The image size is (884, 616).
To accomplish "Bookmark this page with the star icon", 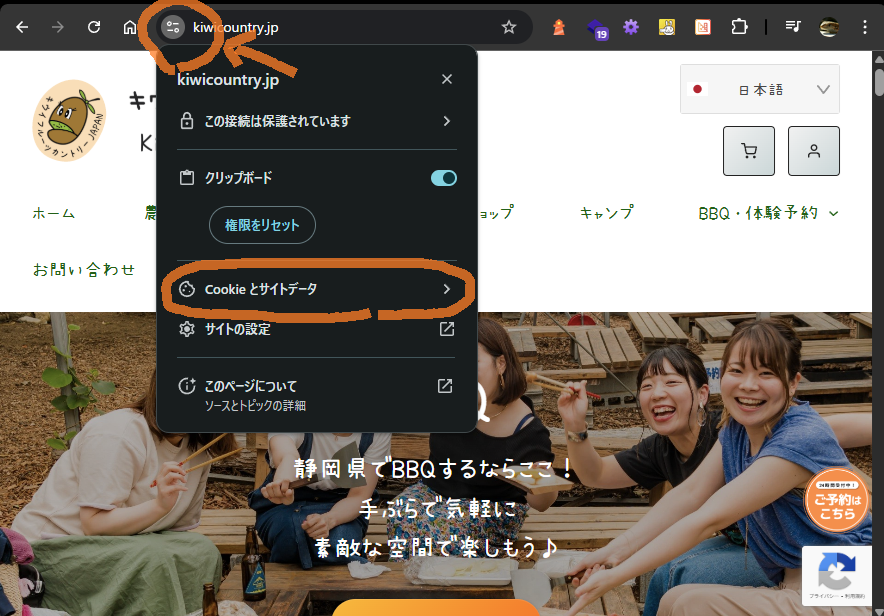I will tap(509, 27).
